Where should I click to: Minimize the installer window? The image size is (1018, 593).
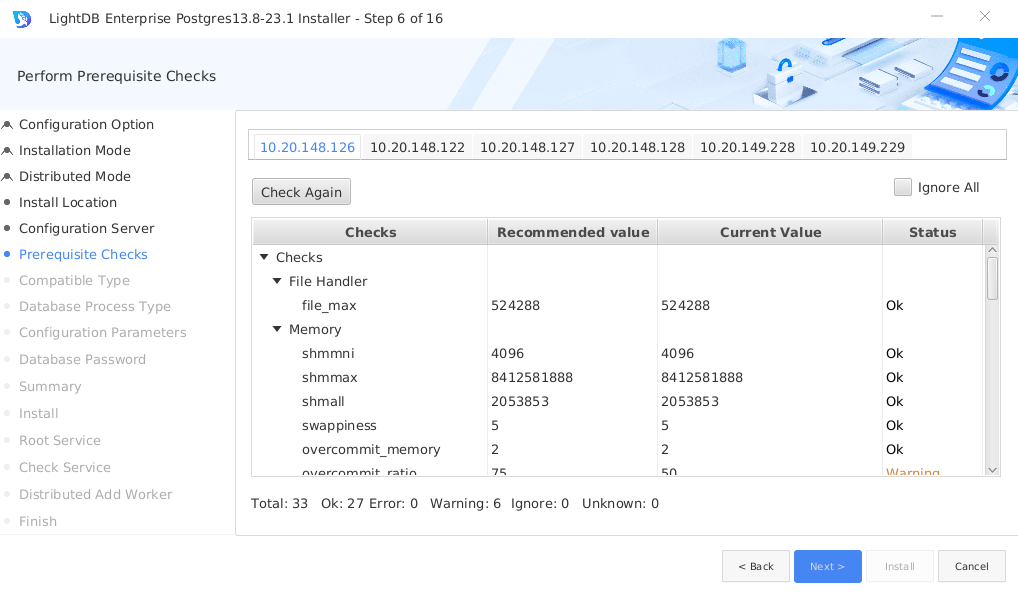pos(937,16)
